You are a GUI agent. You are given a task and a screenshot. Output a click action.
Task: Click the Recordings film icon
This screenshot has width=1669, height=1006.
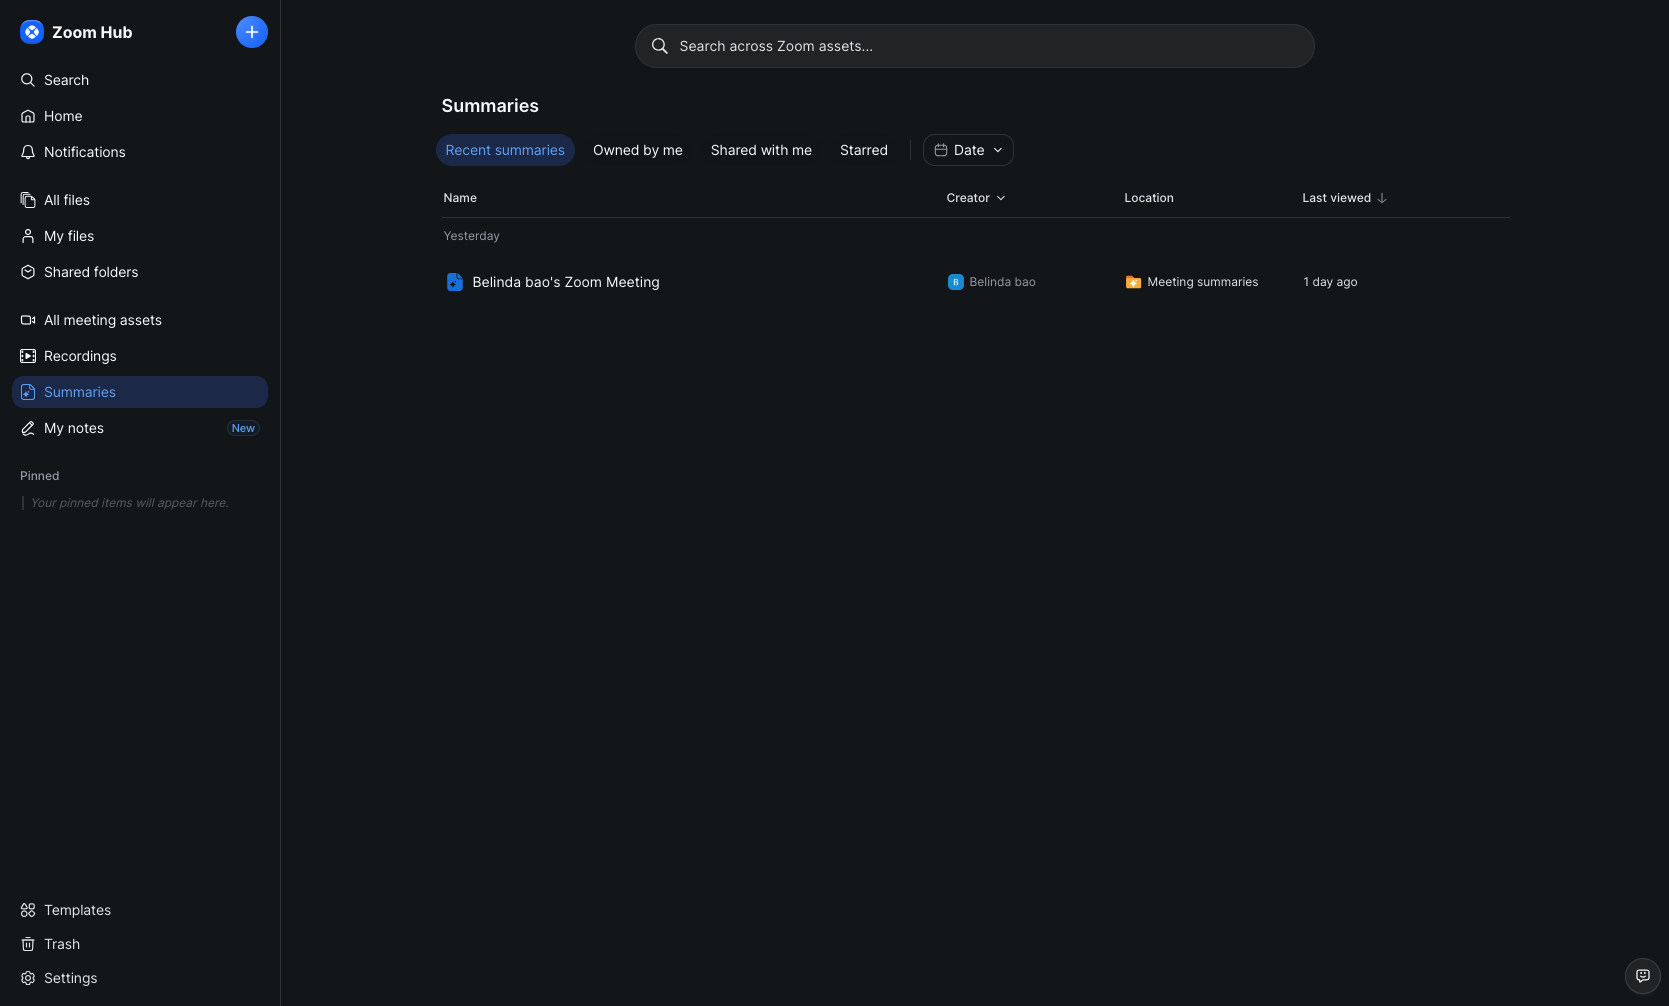pyautogui.click(x=28, y=356)
